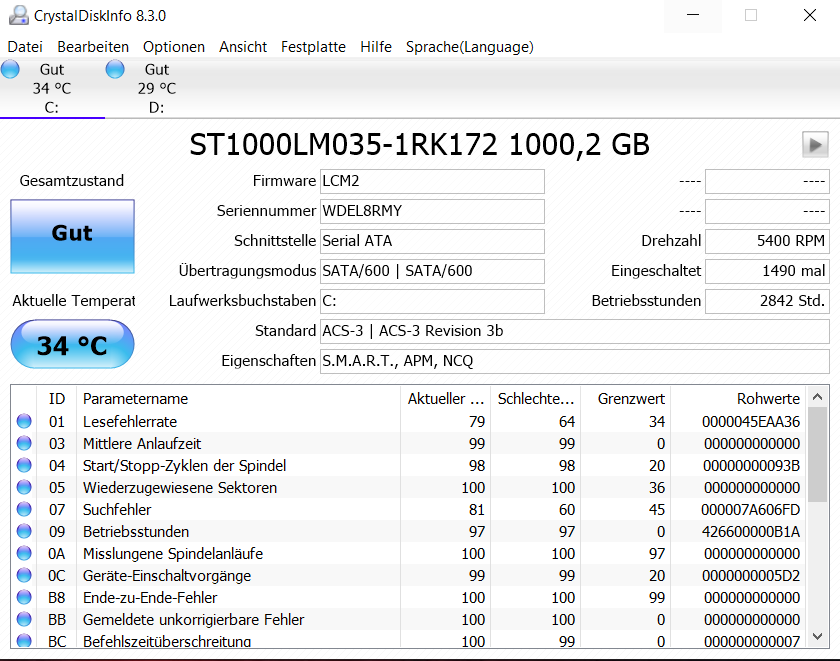840x661 pixels.
Task: Click the ID column header
Action: point(57,399)
